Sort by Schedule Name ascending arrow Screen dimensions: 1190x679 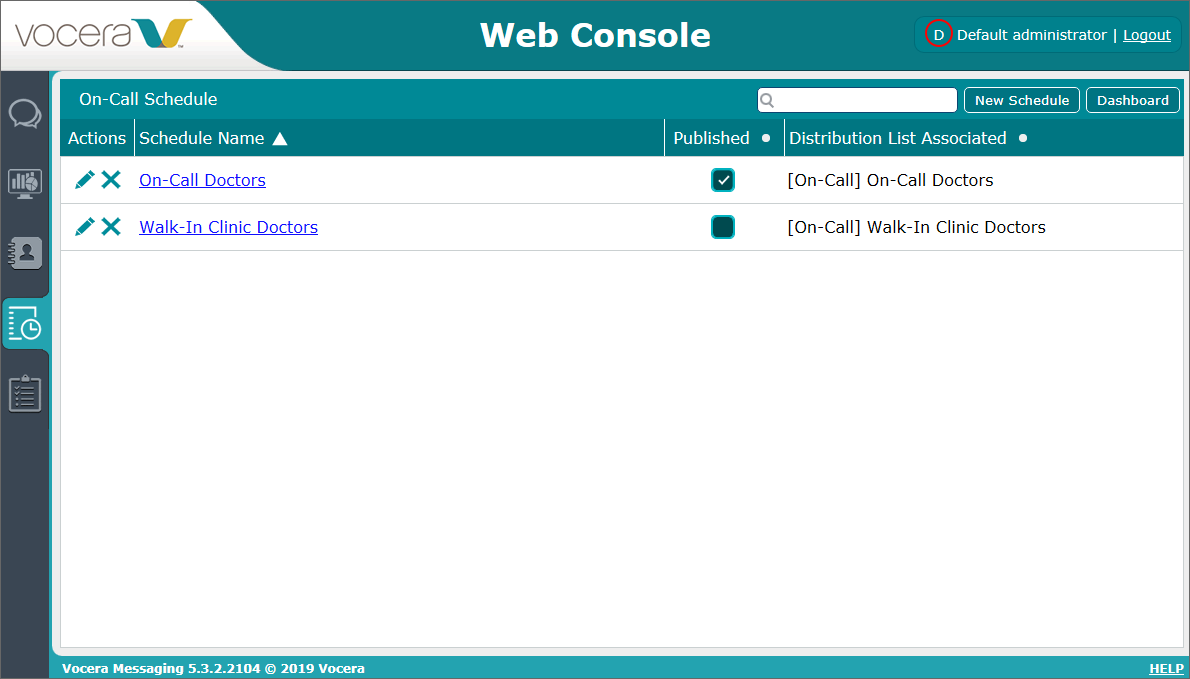pos(280,139)
